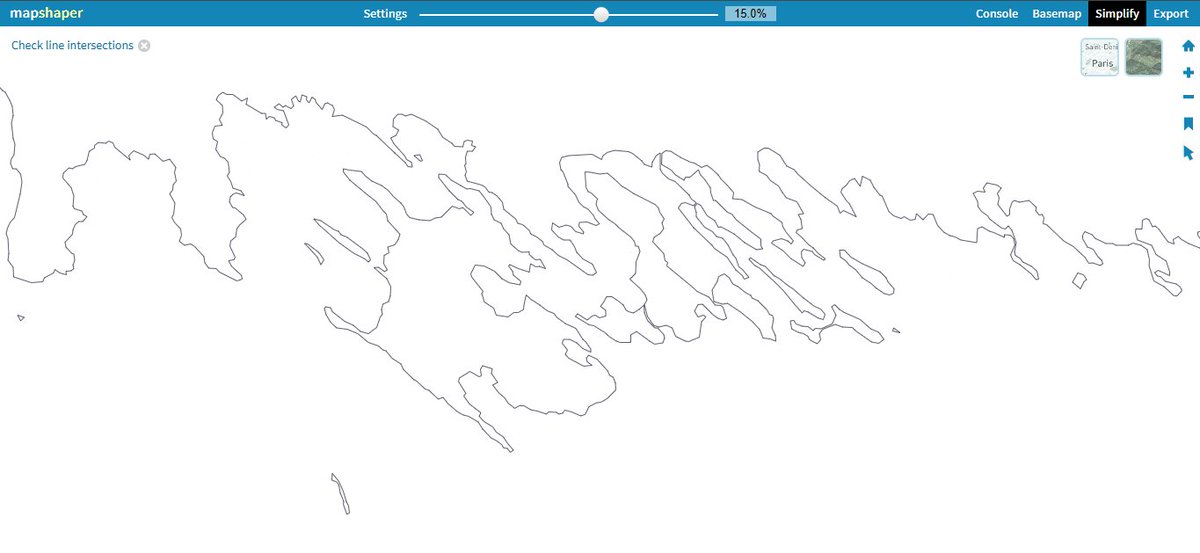Open simplification Settings

click(x=385, y=14)
